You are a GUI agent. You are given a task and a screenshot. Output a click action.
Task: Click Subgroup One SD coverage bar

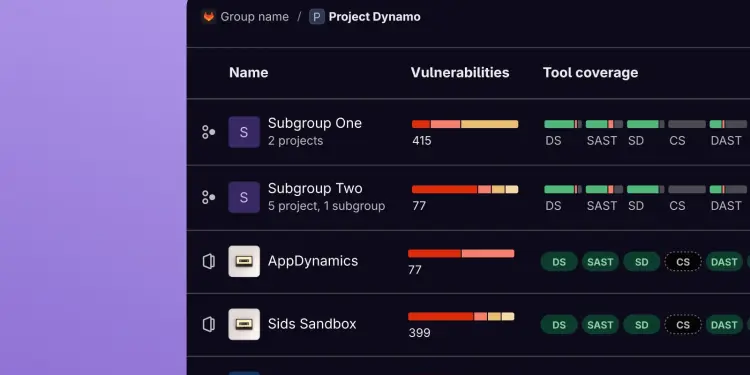tap(646, 124)
